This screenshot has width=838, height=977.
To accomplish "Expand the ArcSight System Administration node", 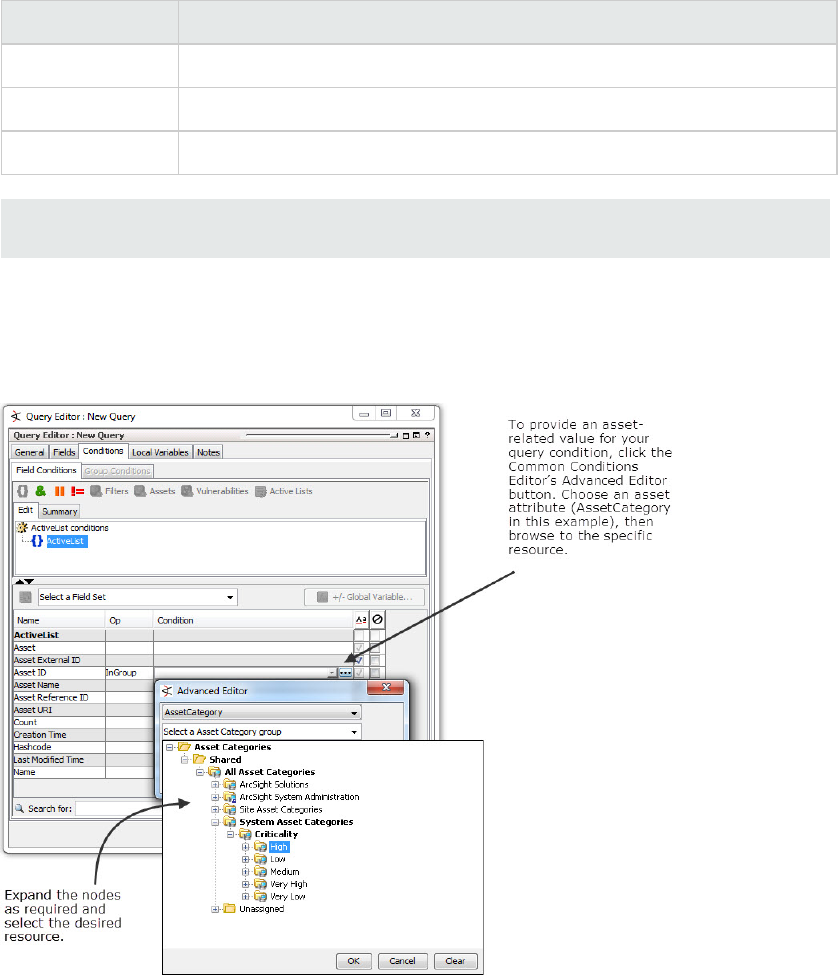I will [x=215, y=797].
